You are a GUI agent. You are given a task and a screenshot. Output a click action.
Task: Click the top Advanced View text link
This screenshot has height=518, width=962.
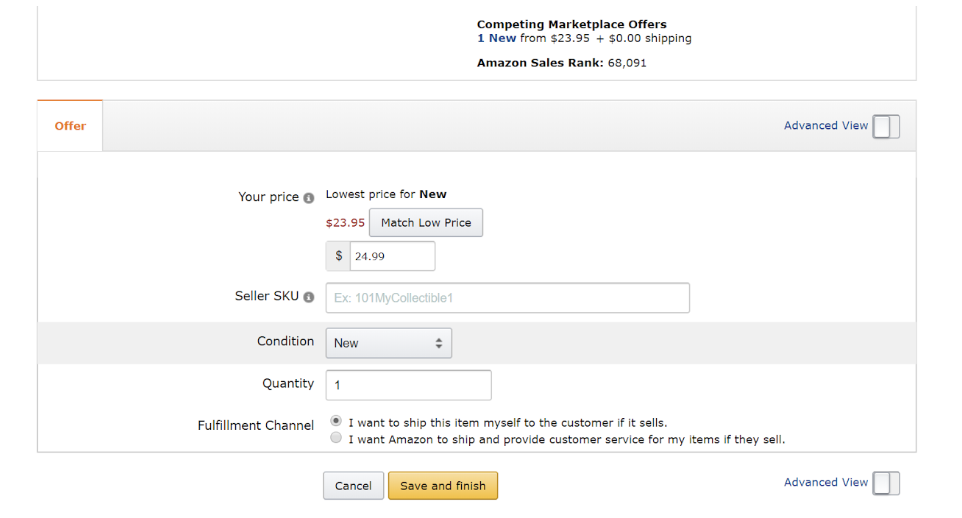point(826,125)
